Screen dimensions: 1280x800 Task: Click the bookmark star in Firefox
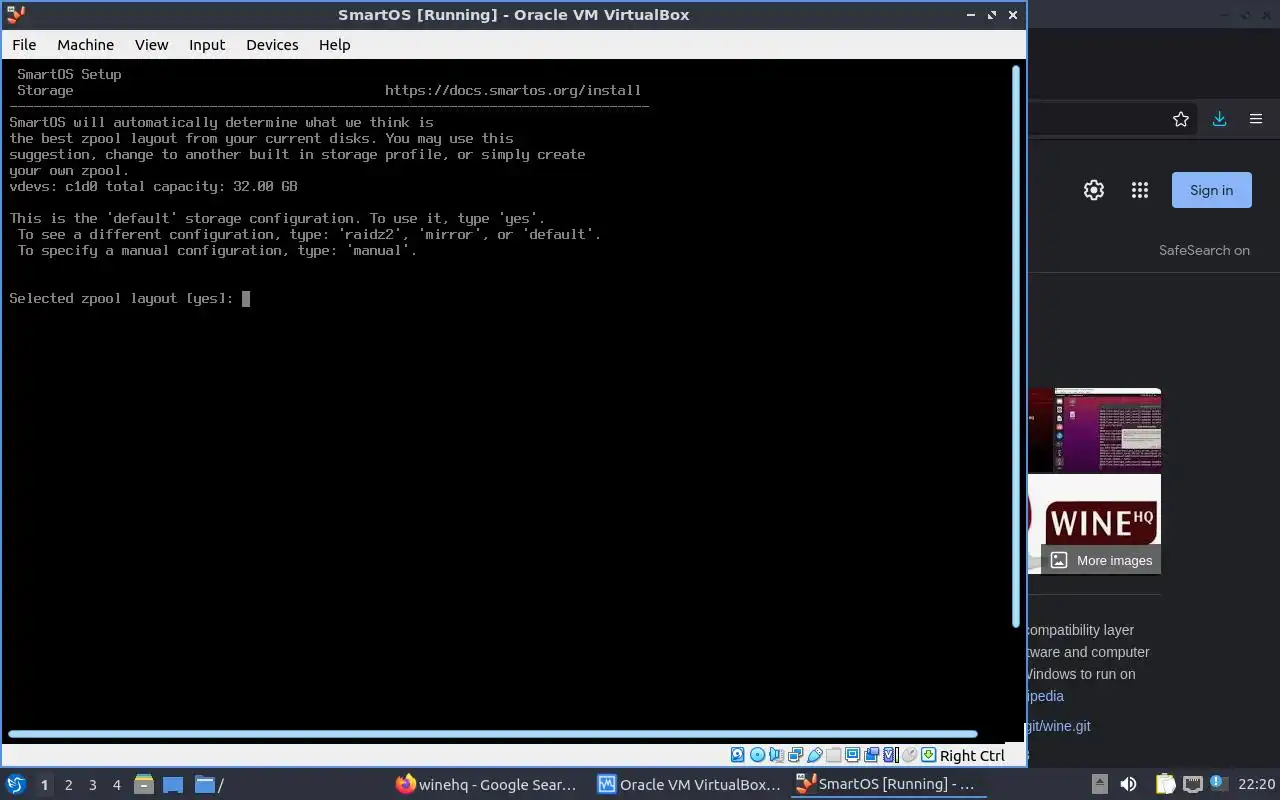click(x=1181, y=119)
